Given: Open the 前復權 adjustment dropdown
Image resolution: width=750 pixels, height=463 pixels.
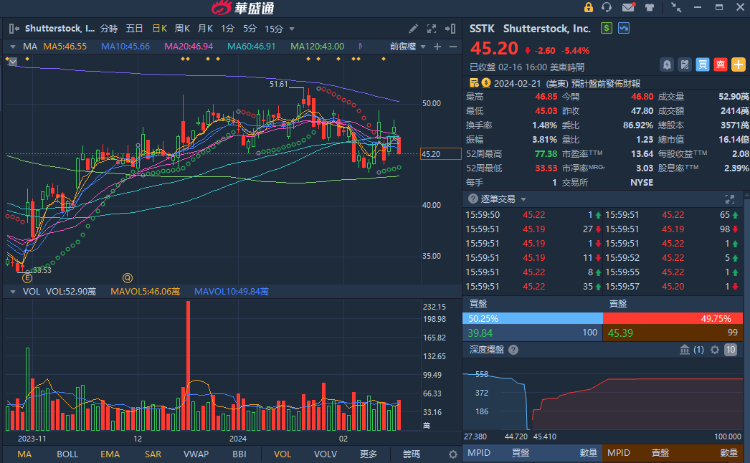Looking at the screenshot, I should coord(407,46).
